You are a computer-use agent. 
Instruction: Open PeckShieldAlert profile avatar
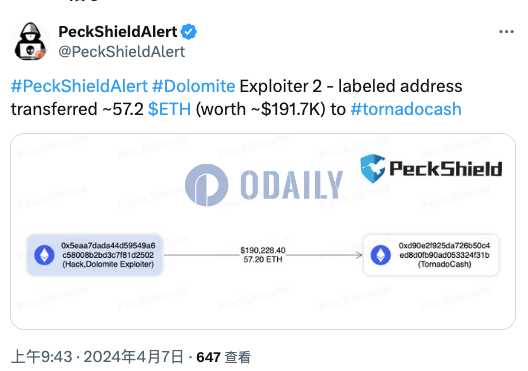click(x=30, y=41)
